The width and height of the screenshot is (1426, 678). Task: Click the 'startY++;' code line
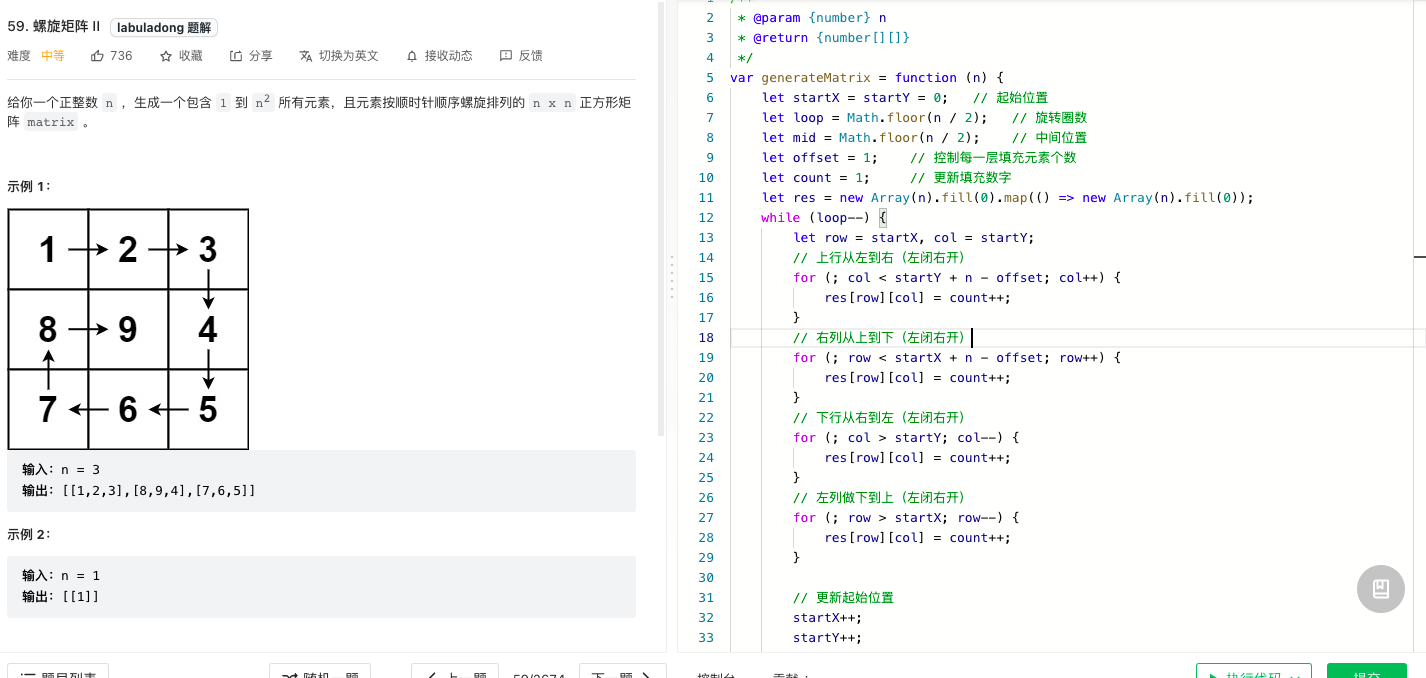pos(827,637)
